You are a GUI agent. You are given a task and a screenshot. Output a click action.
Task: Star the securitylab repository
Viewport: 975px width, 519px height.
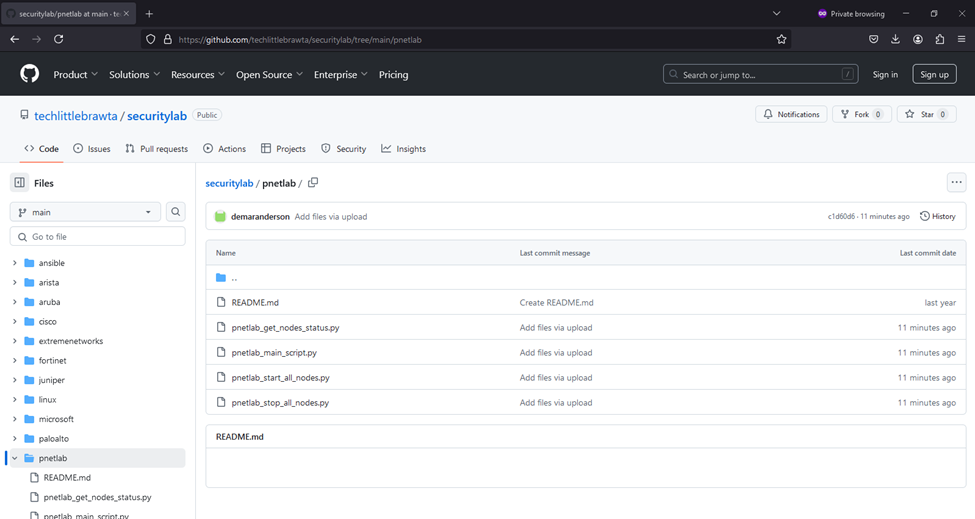click(x=926, y=114)
